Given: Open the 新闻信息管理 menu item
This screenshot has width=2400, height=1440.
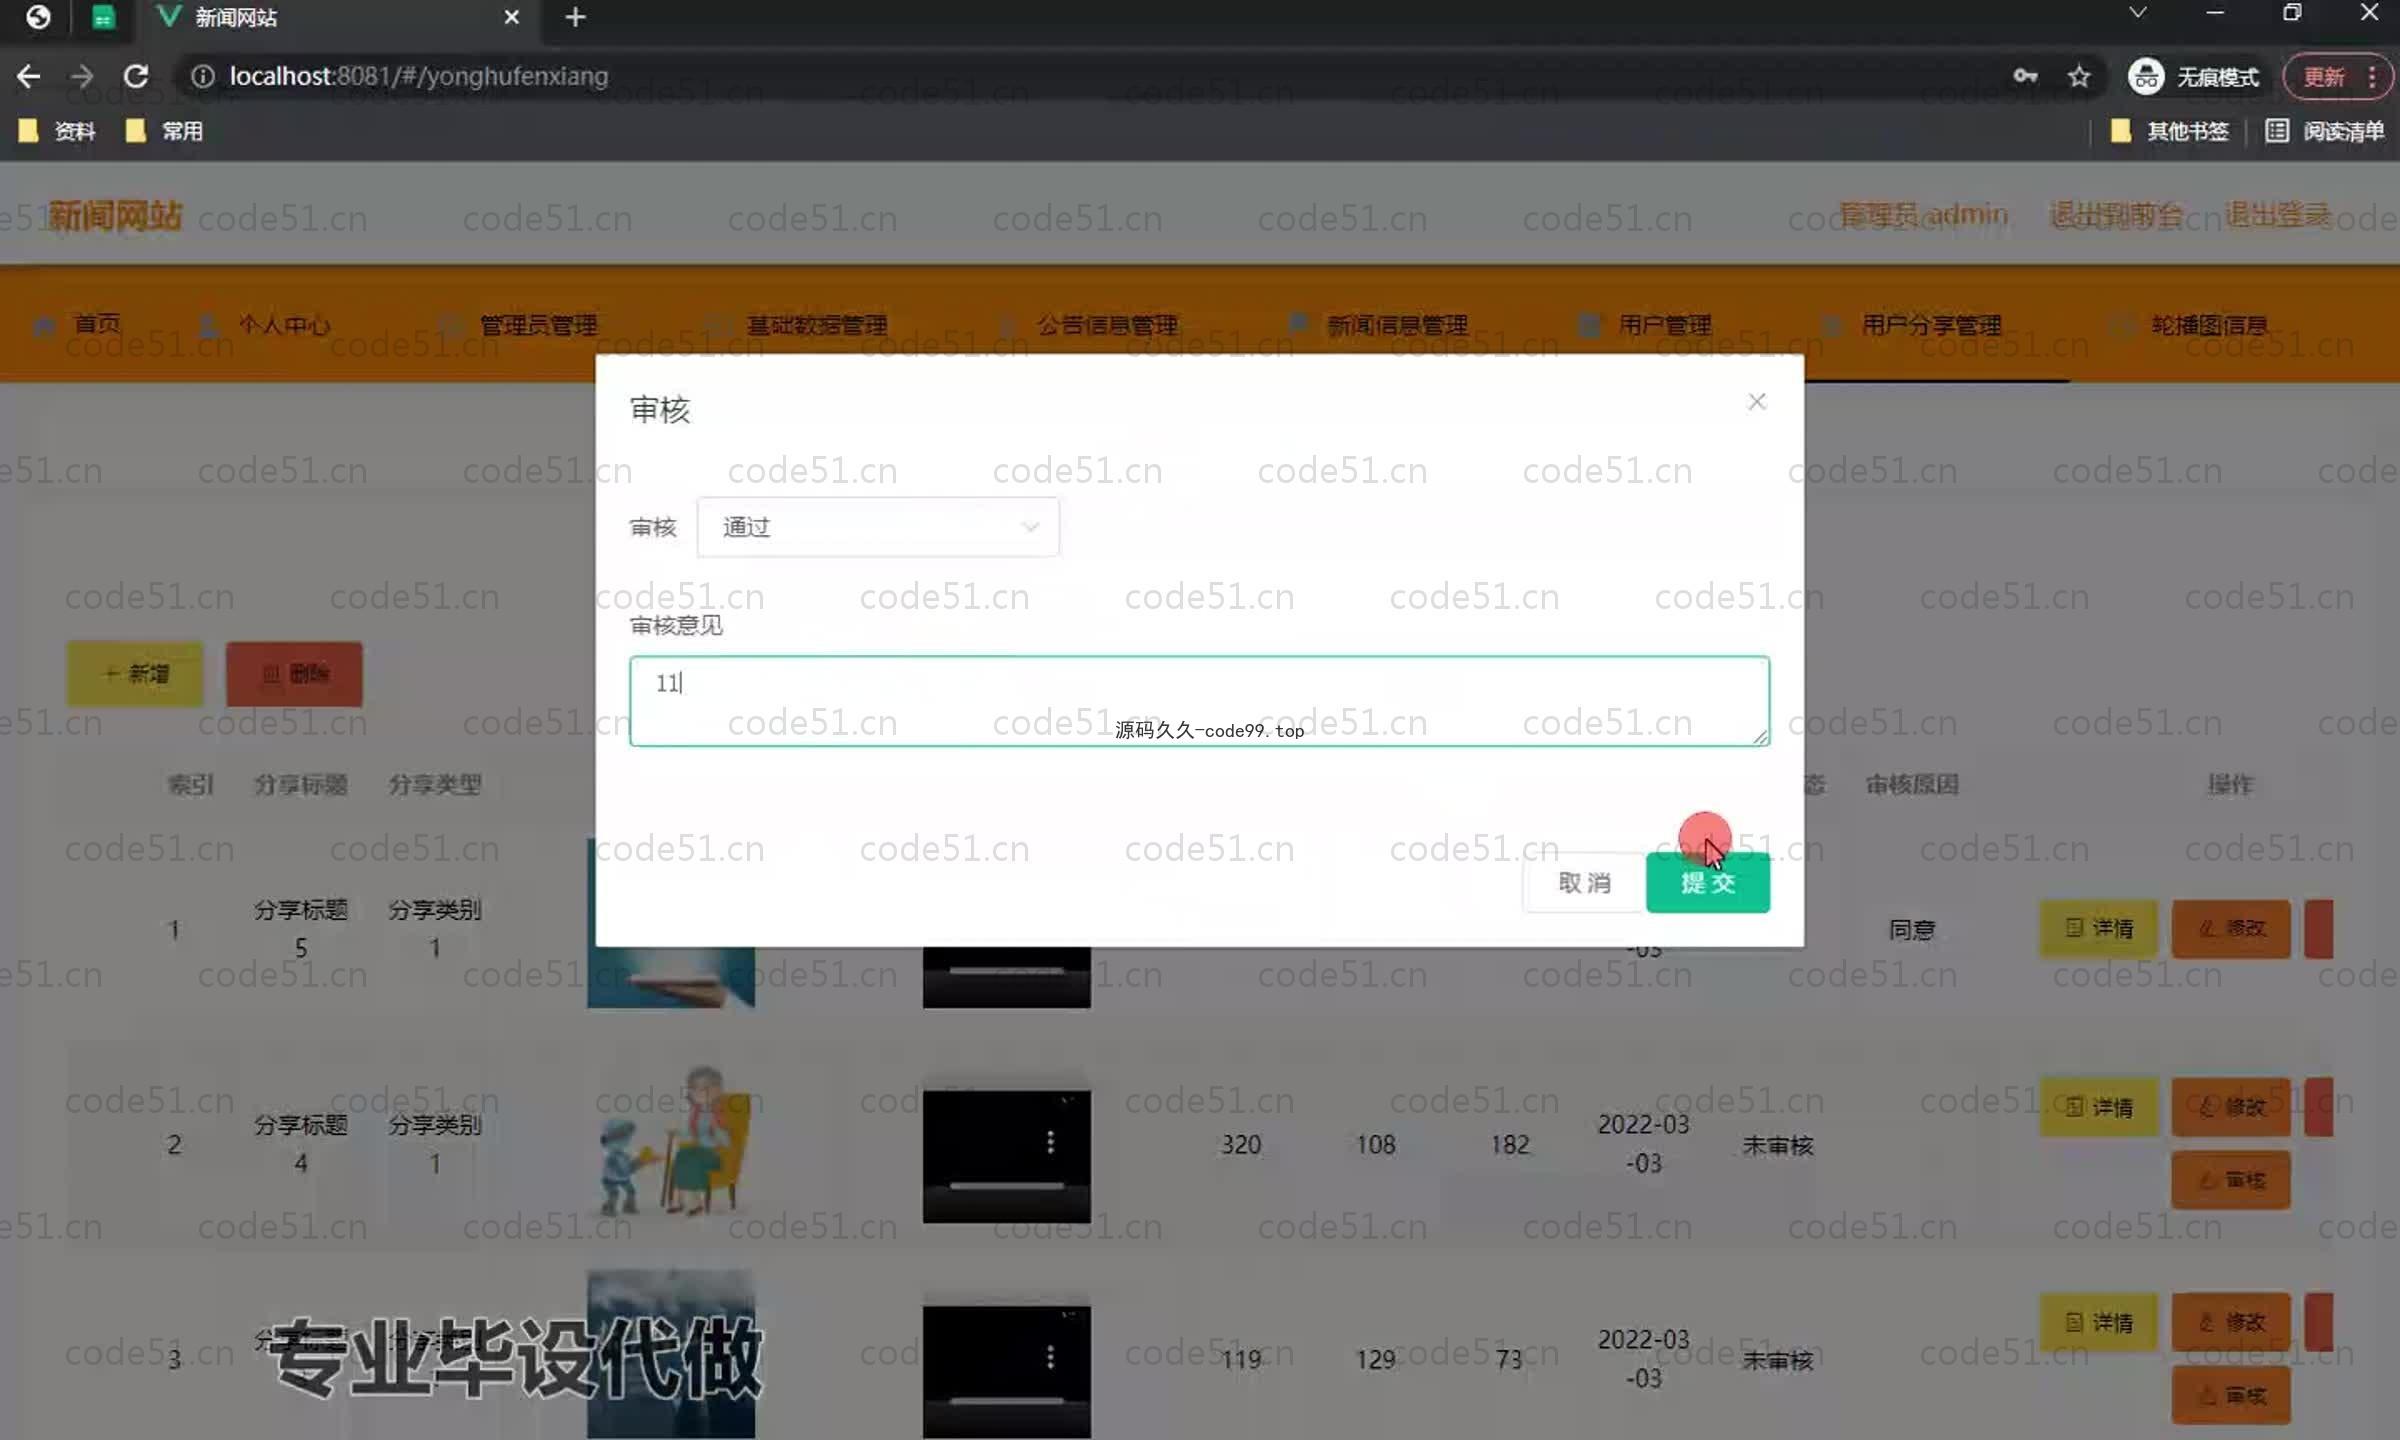Looking at the screenshot, I should (1377, 325).
